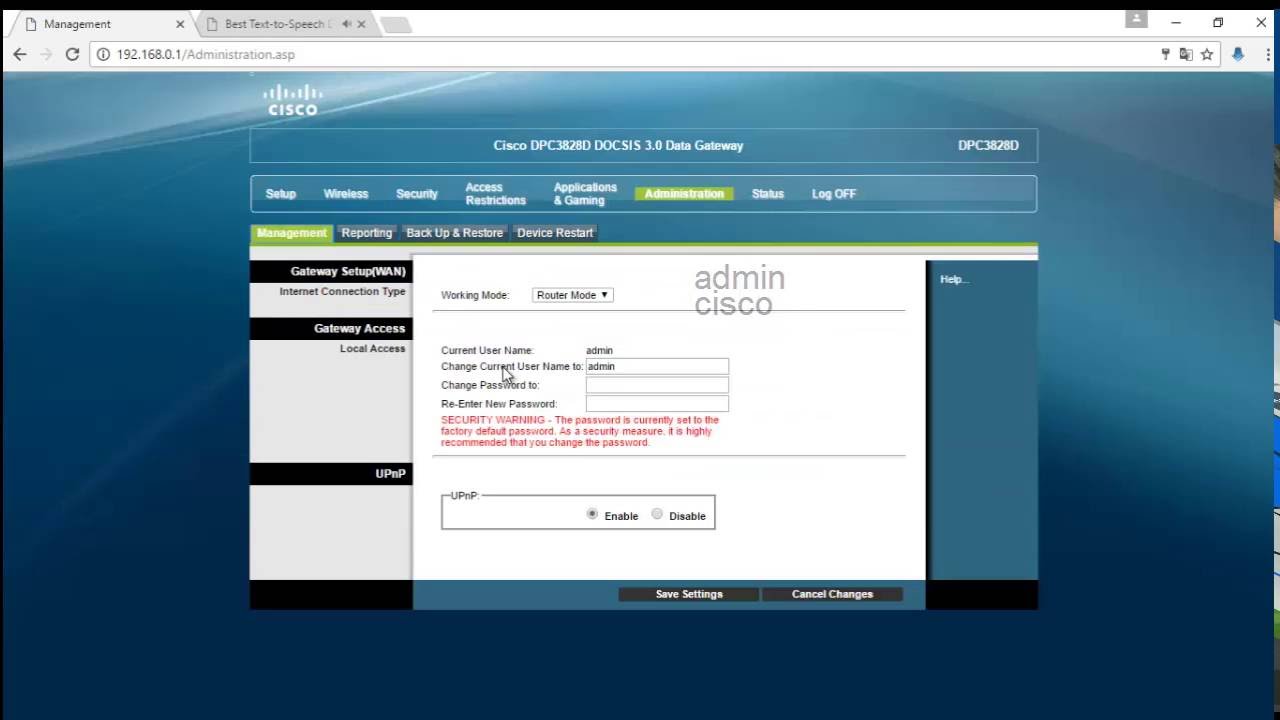Open the Setup menu
The height and width of the screenshot is (720, 1280).
click(x=281, y=194)
